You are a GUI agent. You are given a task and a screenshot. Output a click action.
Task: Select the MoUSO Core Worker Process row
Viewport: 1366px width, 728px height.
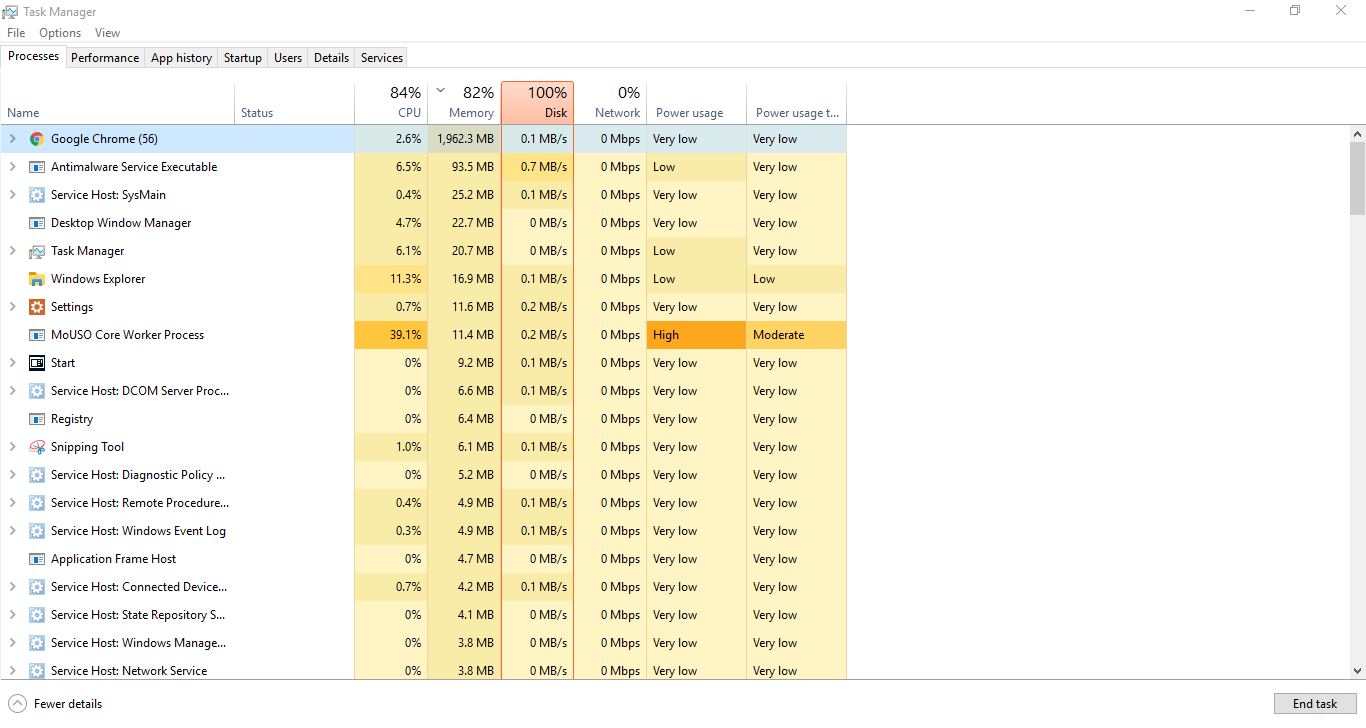tap(127, 335)
